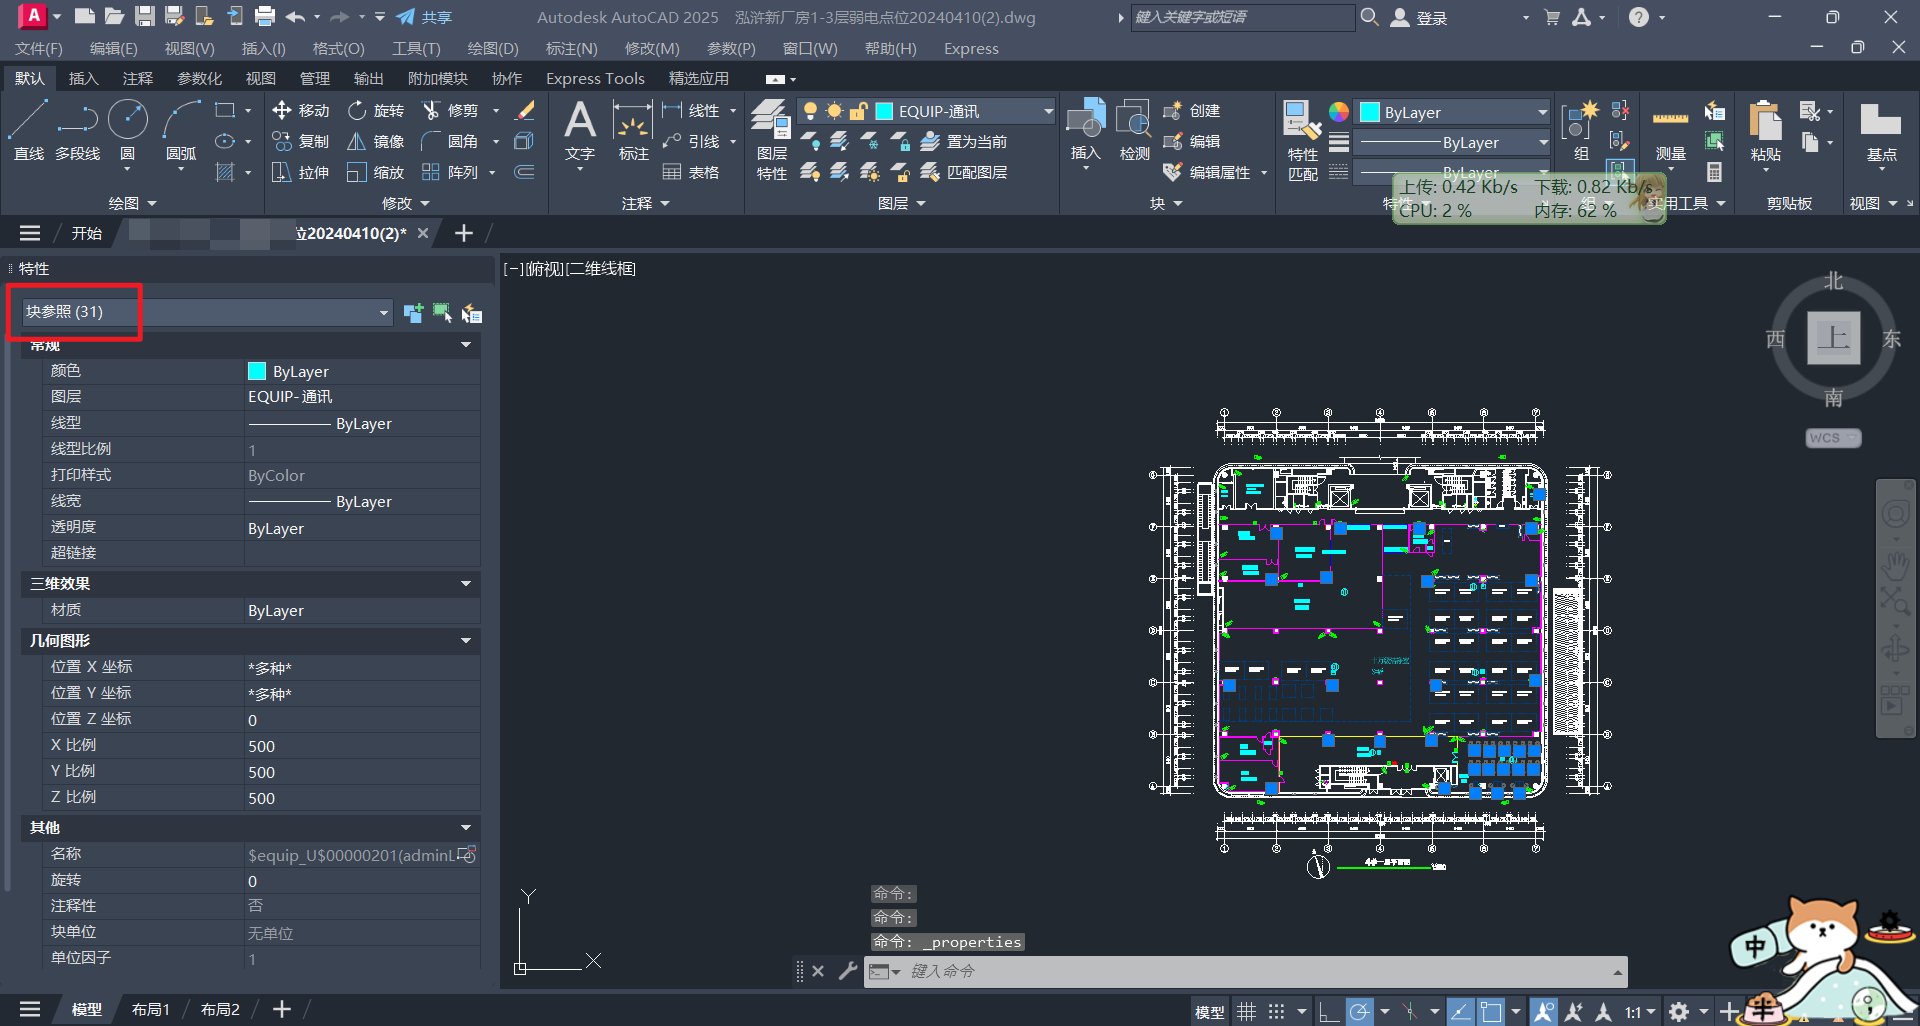Image resolution: width=1920 pixels, height=1026 pixels.
Task: Toggle polar tracking in status bar
Action: point(1359,1012)
